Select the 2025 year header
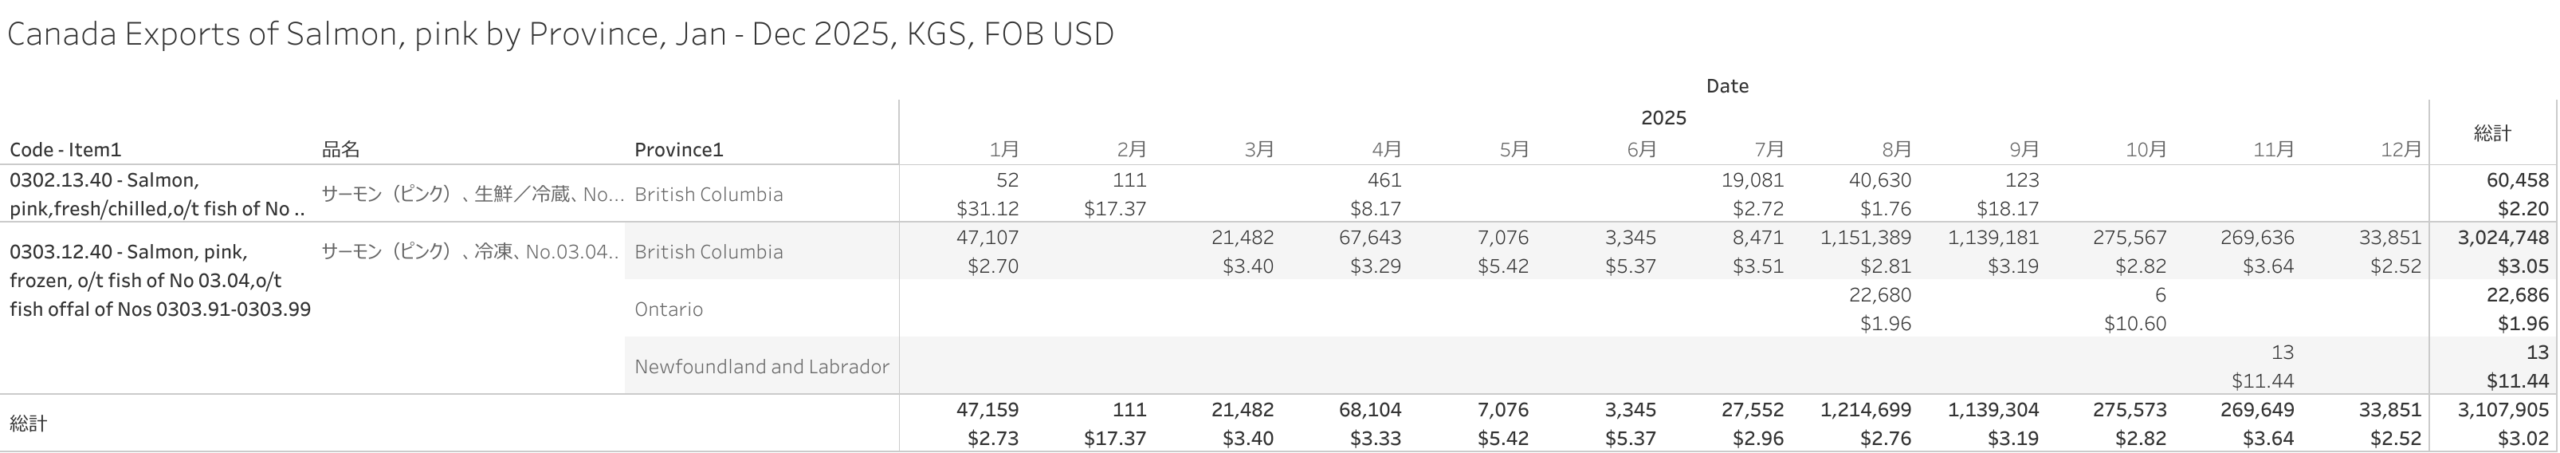 click(1663, 118)
